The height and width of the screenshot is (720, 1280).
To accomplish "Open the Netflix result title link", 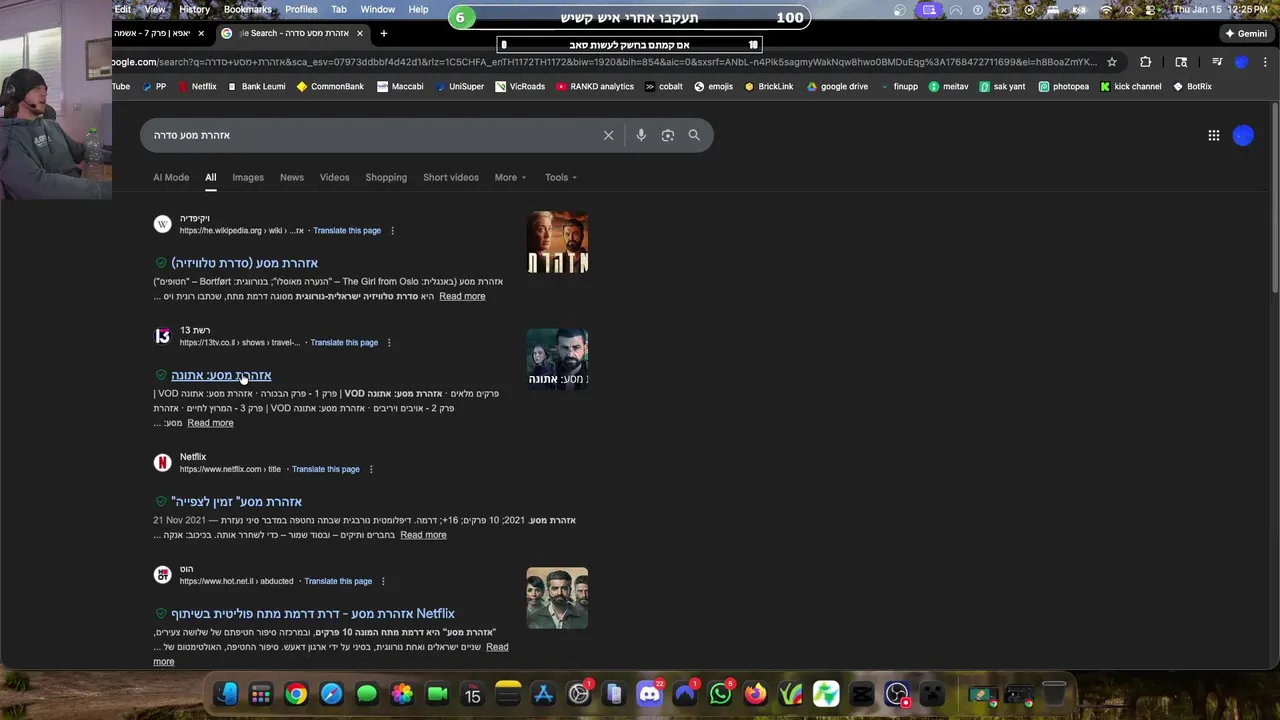I will (236, 501).
